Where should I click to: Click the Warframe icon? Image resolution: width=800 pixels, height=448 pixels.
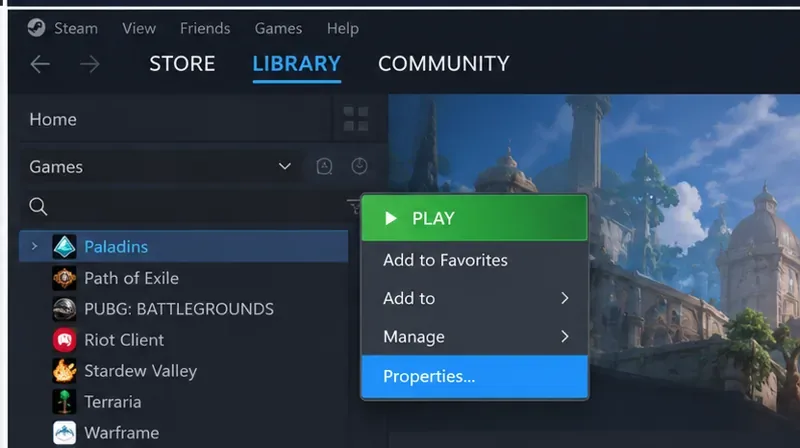click(x=64, y=433)
